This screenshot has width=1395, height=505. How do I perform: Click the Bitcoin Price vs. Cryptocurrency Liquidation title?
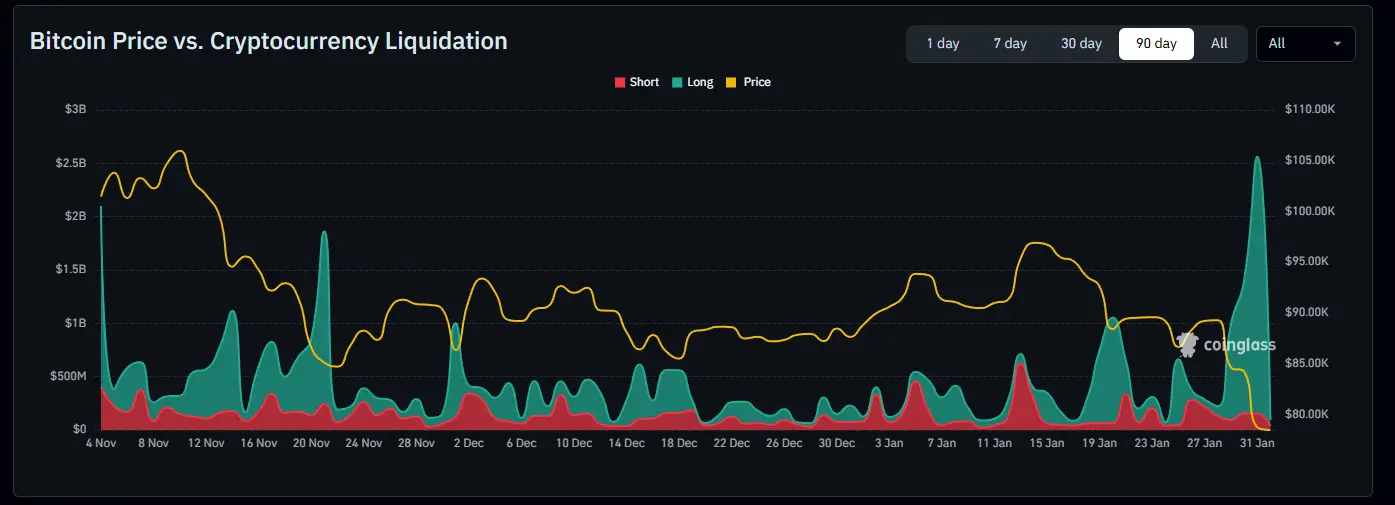click(269, 42)
